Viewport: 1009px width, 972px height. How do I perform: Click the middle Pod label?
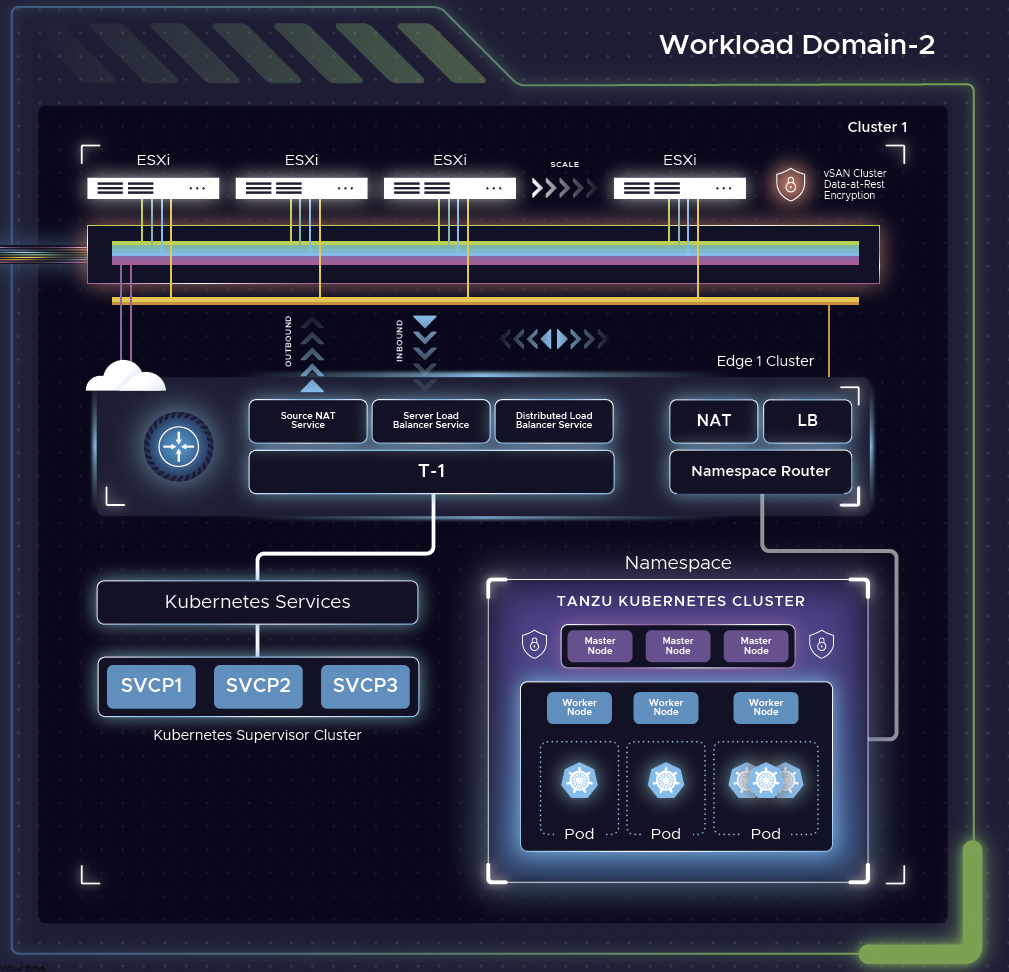click(x=665, y=834)
